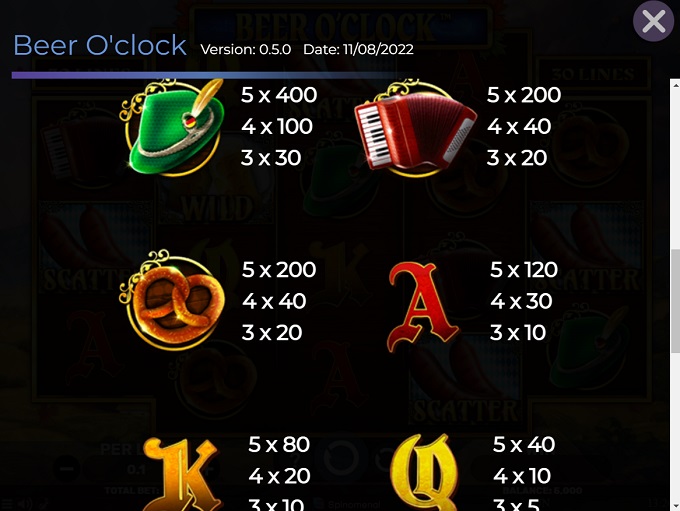
Task: Click the yellow letter Q symbol
Action: [x=424, y=473]
